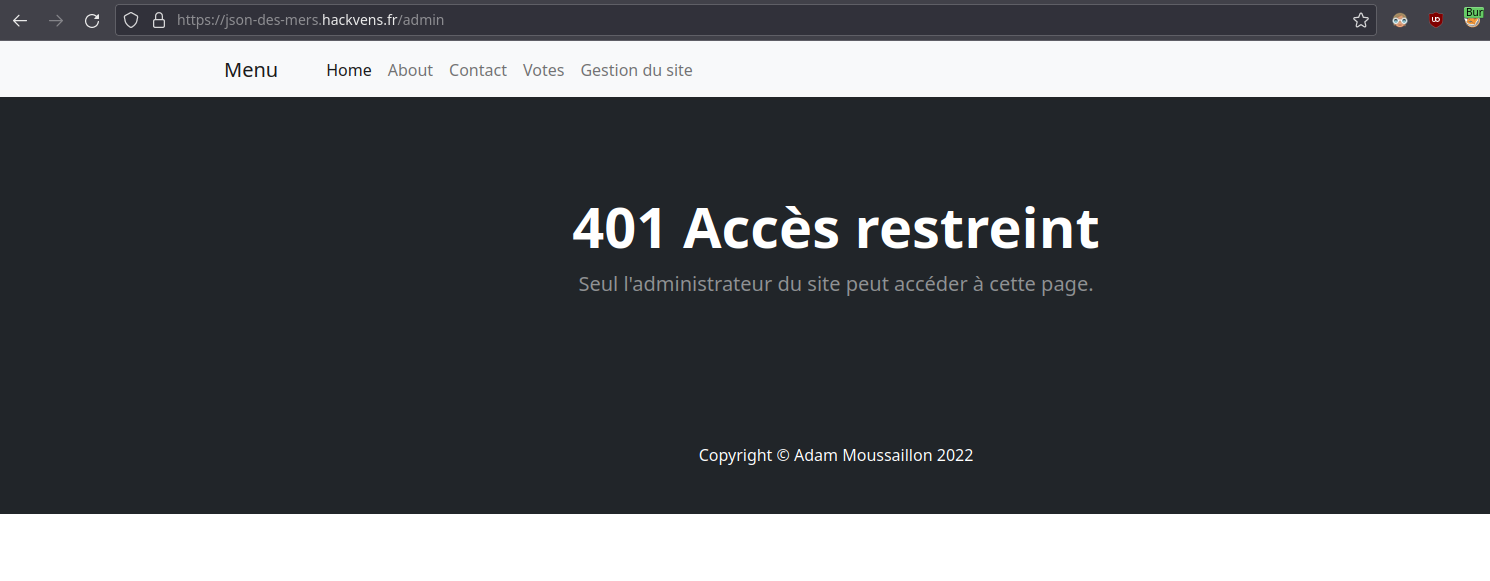The image size is (1490, 581).
Task: Reload the current admin page
Action: 92,20
